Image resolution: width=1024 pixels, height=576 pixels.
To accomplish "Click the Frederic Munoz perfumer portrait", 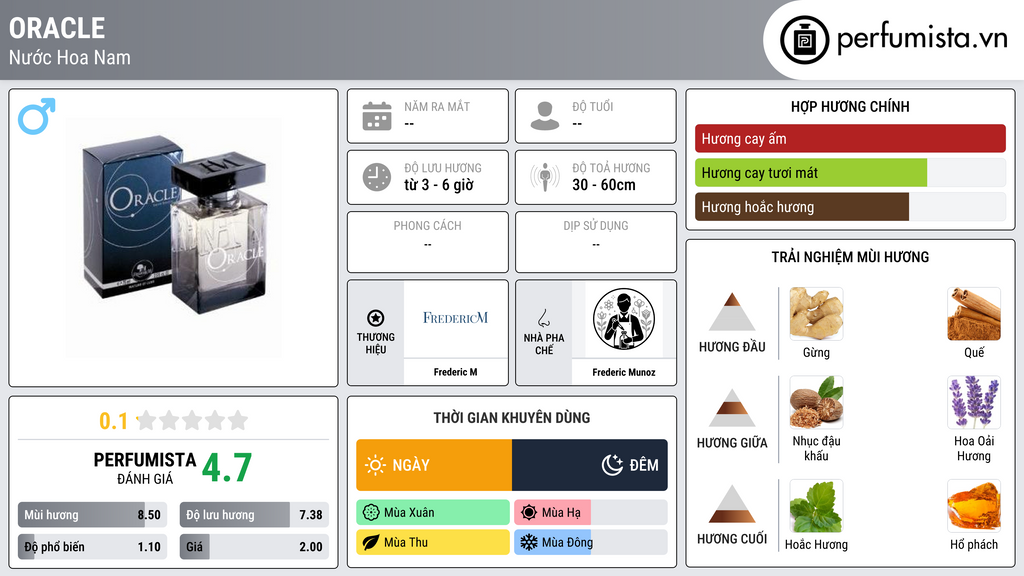I will 624,319.
